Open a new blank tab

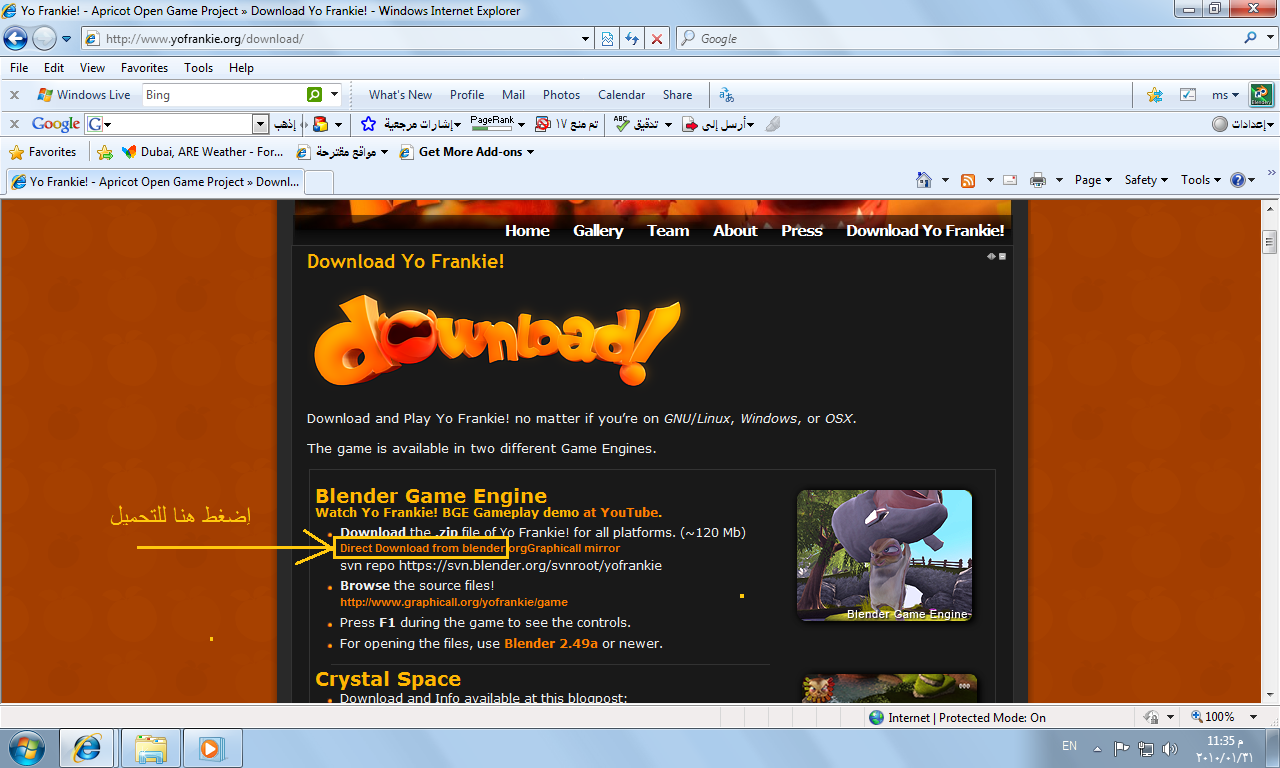click(318, 182)
